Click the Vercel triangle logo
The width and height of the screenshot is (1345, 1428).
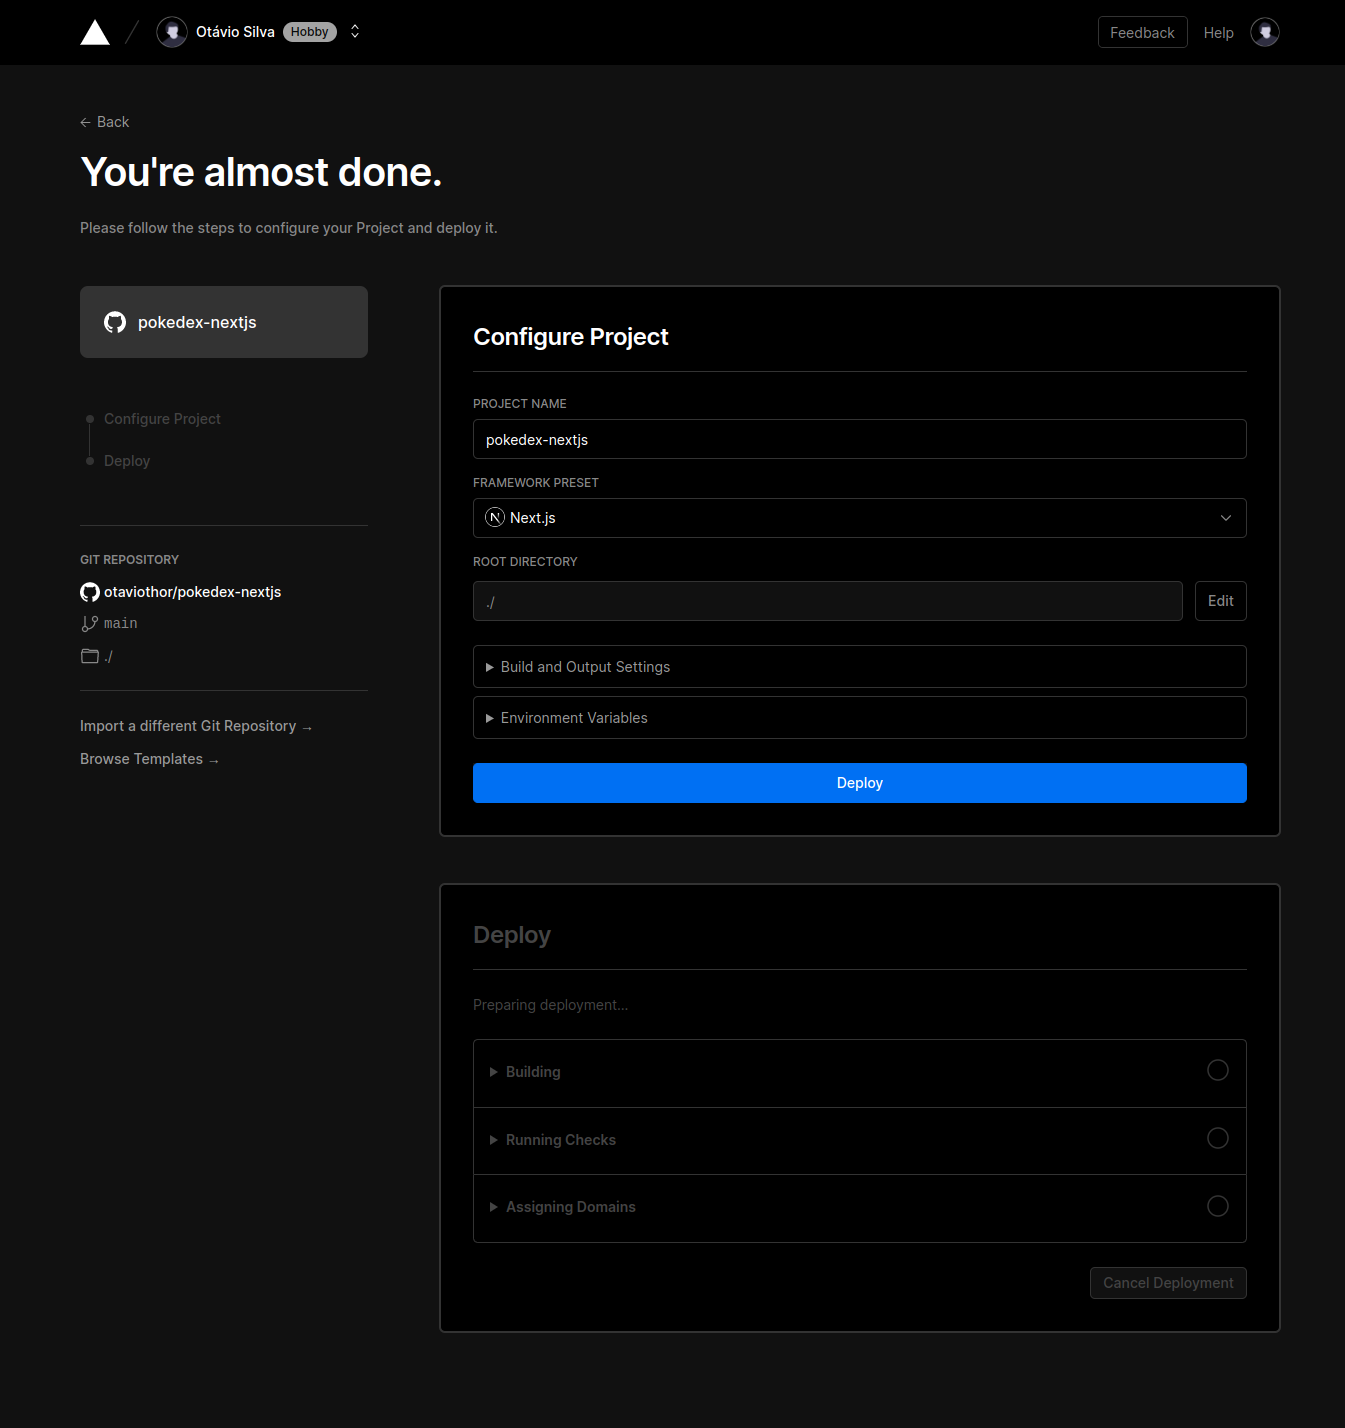coord(95,33)
